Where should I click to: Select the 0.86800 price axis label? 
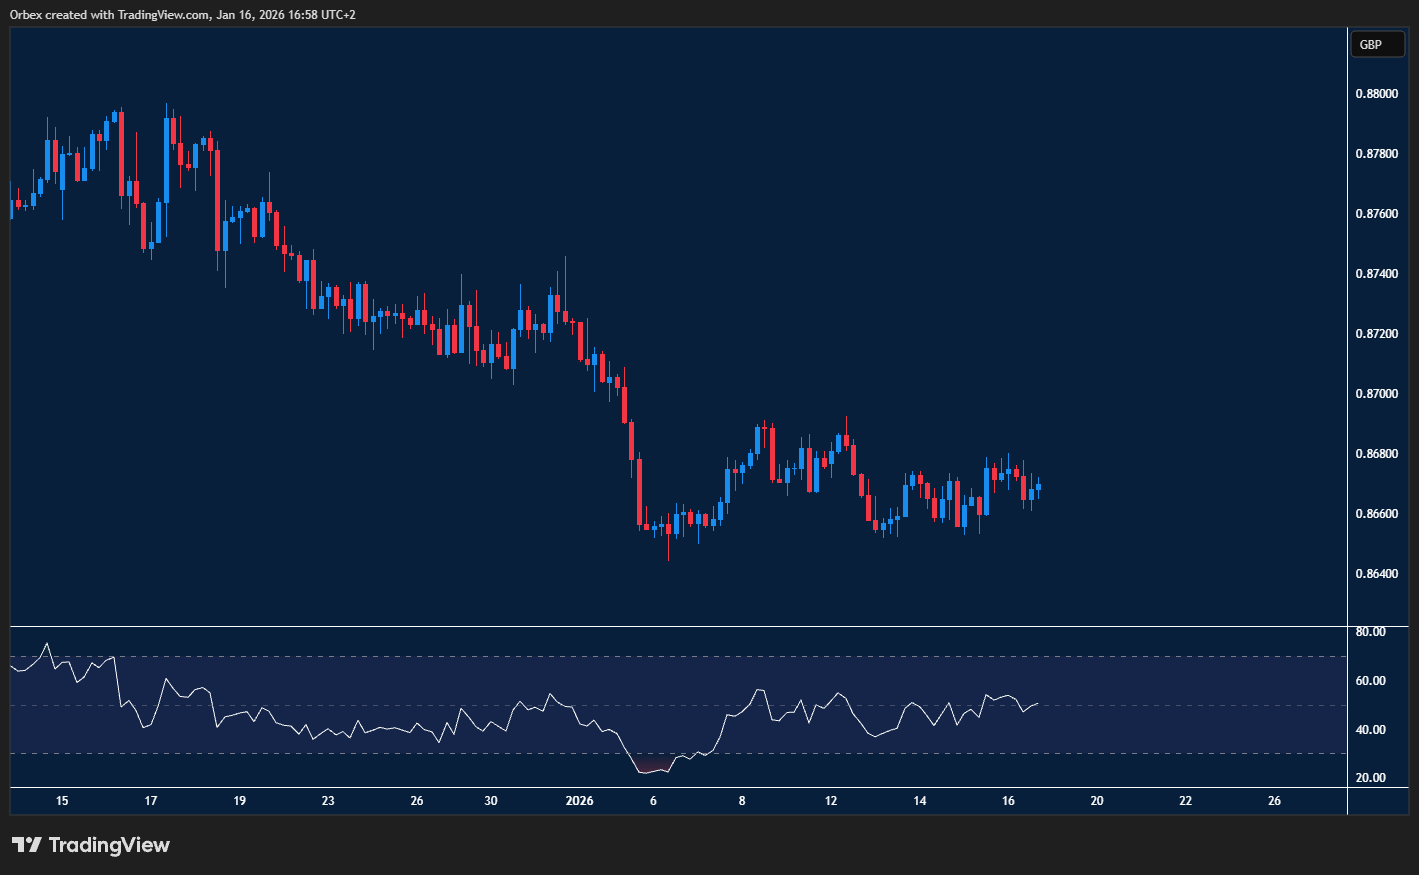click(x=1376, y=454)
